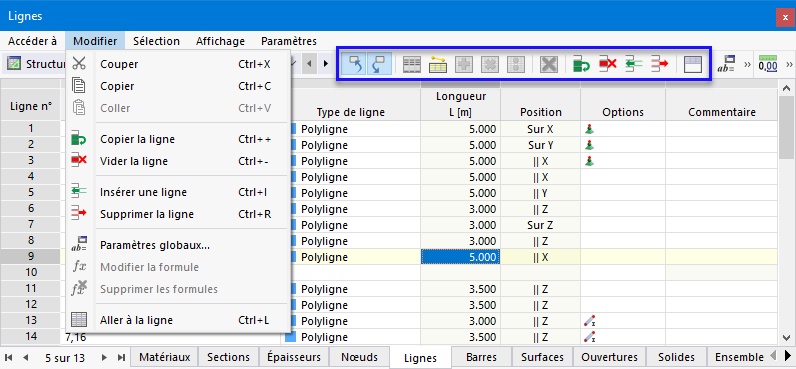
Task: Click the red arrow icon beside Supprimer la ligne
Action: pyautogui.click(x=79, y=214)
